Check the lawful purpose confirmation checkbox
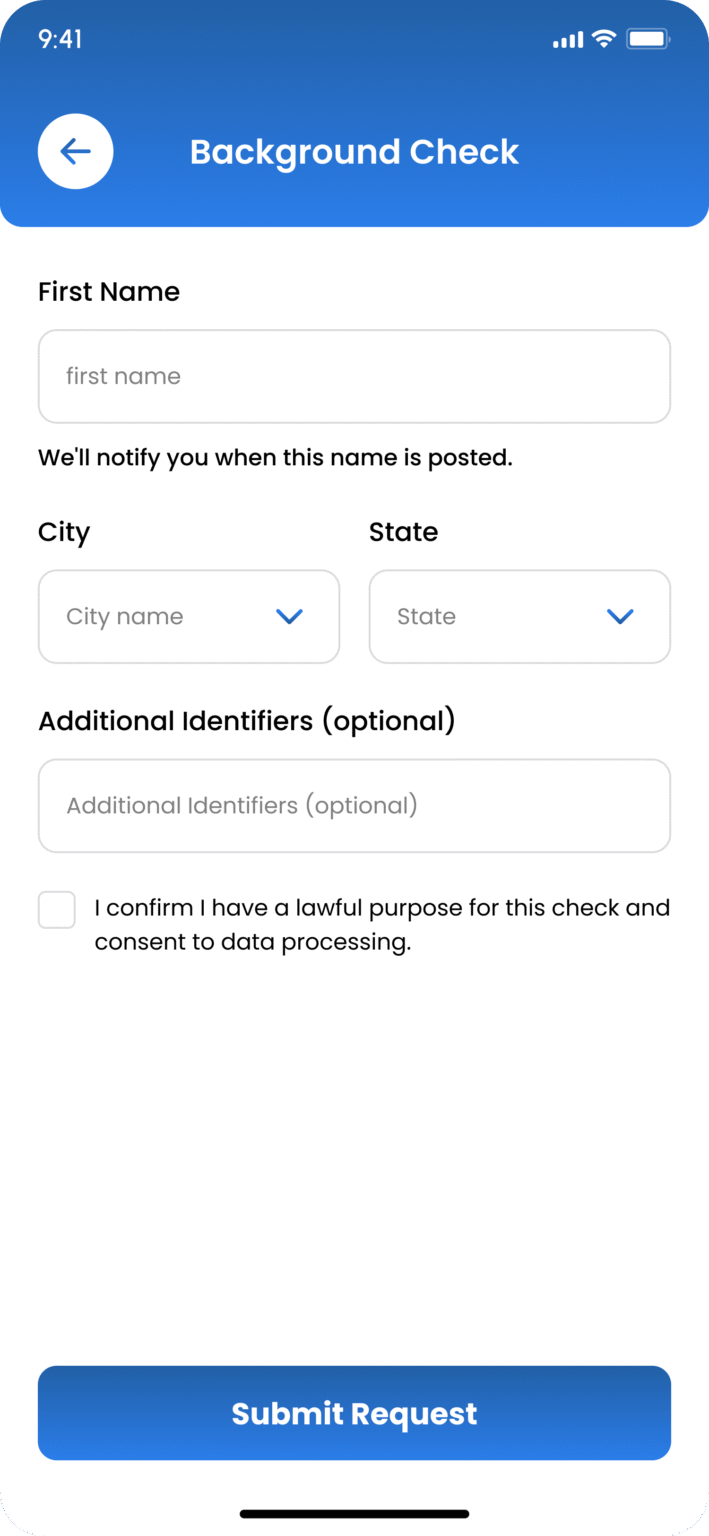The width and height of the screenshot is (709, 1536). [57, 910]
